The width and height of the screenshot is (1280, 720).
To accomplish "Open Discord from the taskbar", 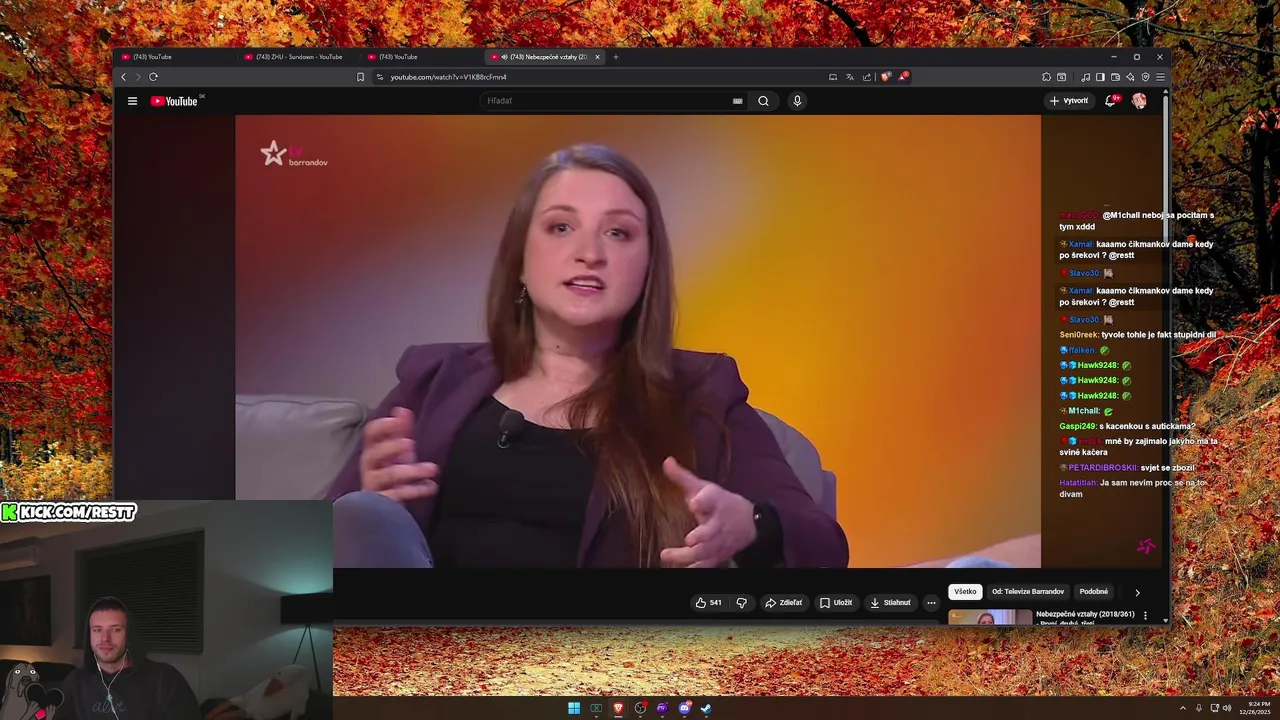I will tap(685, 708).
